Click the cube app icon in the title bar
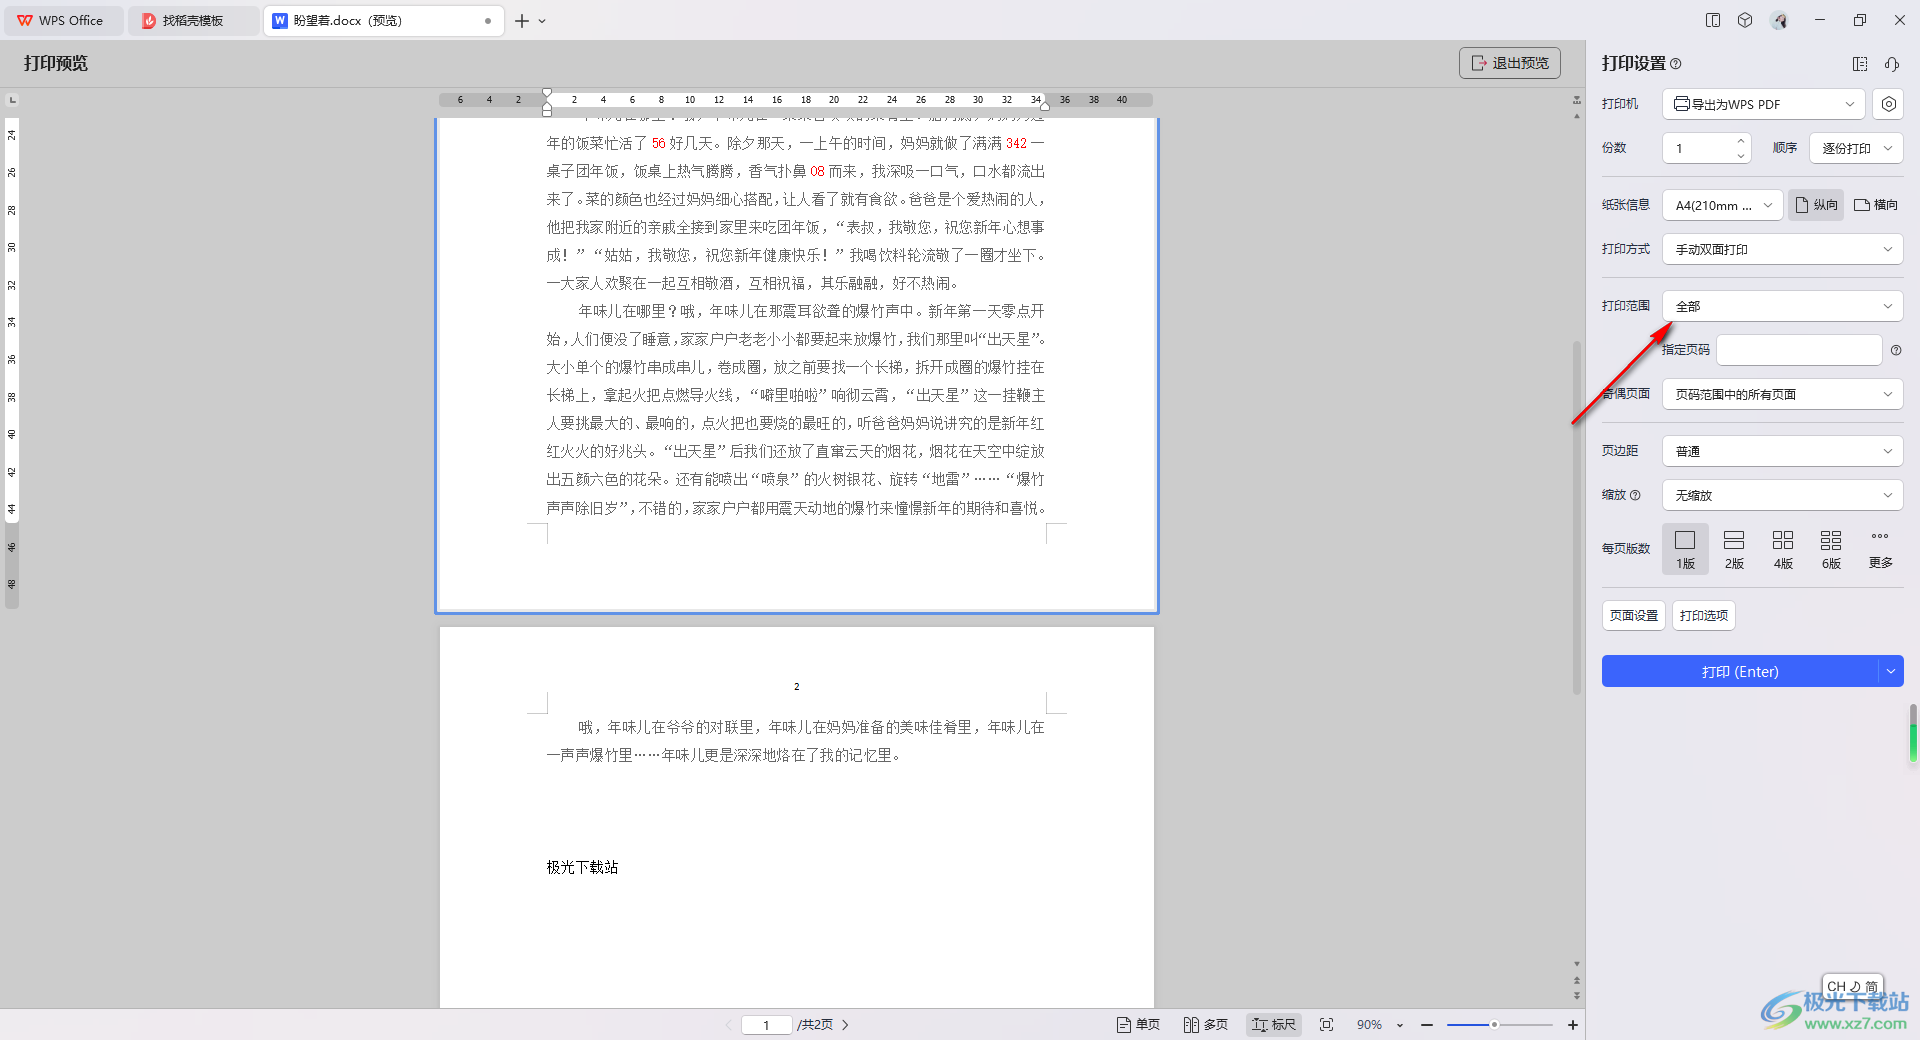Image resolution: width=1920 pixels, height=1040 pixels. 1745,20
